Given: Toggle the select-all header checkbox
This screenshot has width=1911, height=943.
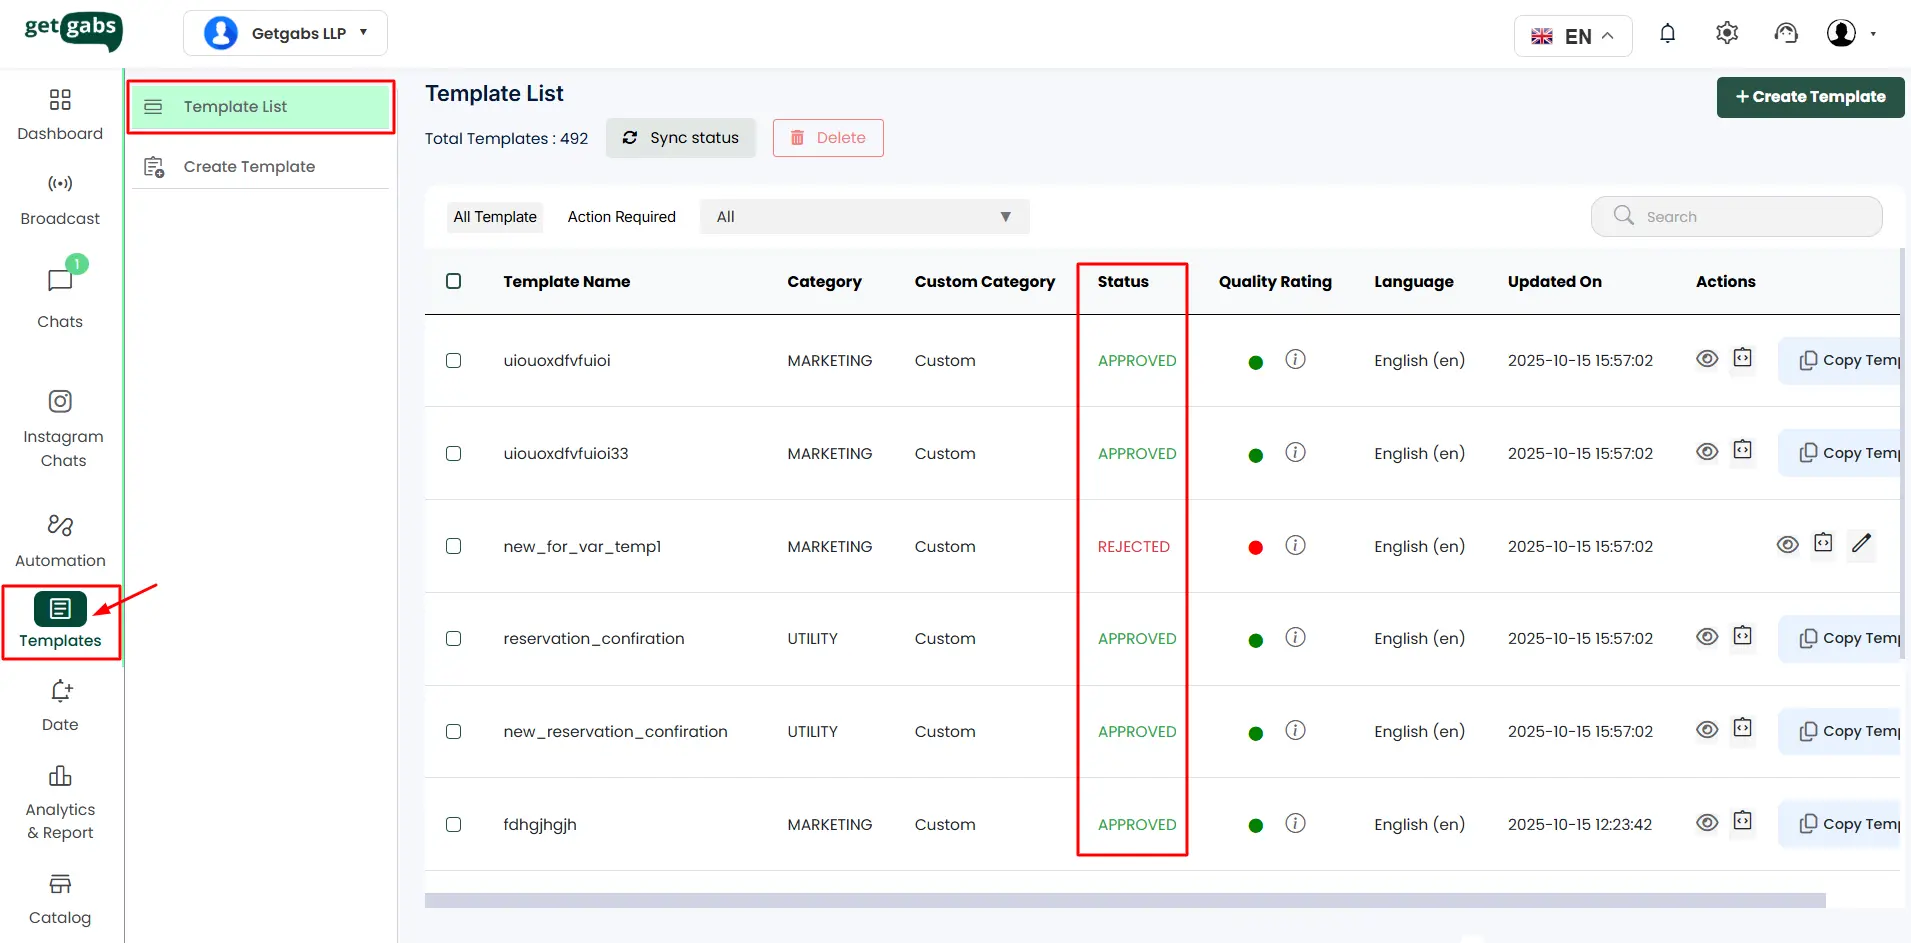Looking at the screenshot, I should (x=453, y=281).
